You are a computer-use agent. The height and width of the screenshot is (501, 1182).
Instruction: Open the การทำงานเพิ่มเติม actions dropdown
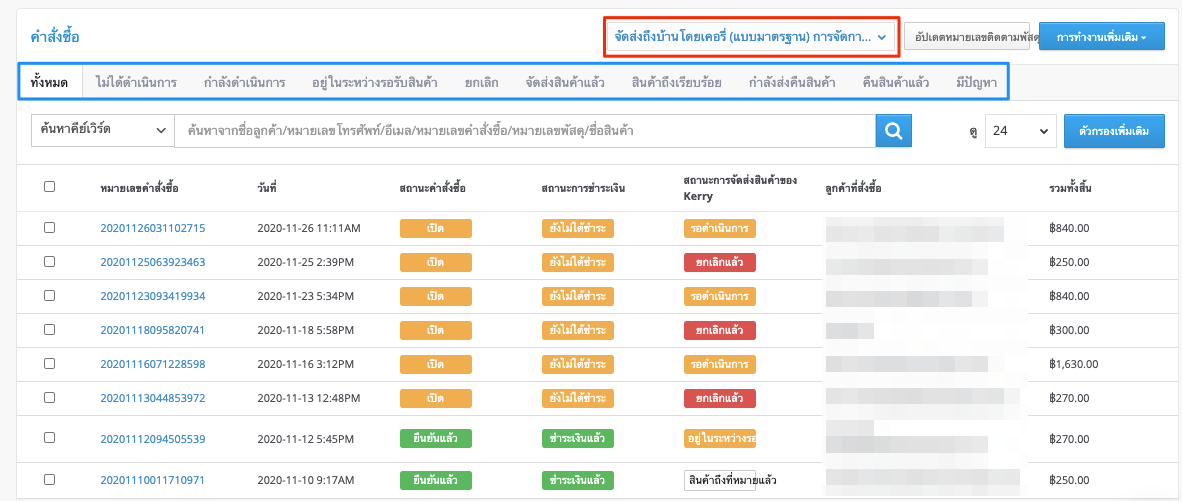point(1101,37)
